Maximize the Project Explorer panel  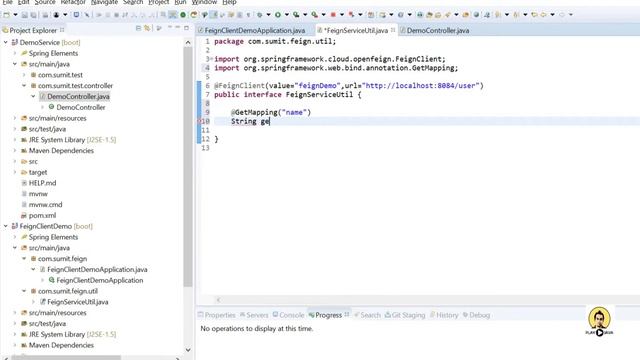point(187,28)
